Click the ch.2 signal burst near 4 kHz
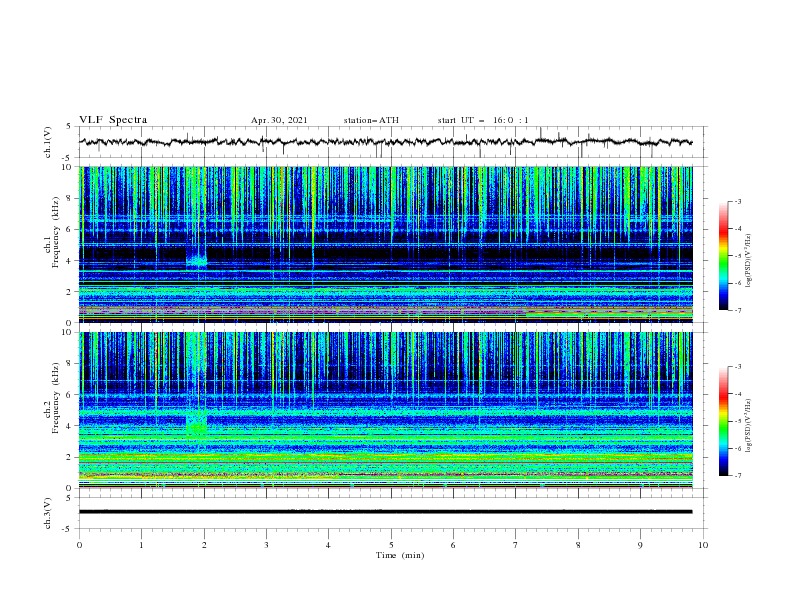This screenshot has width=792, height=612. tap(196, 425)
